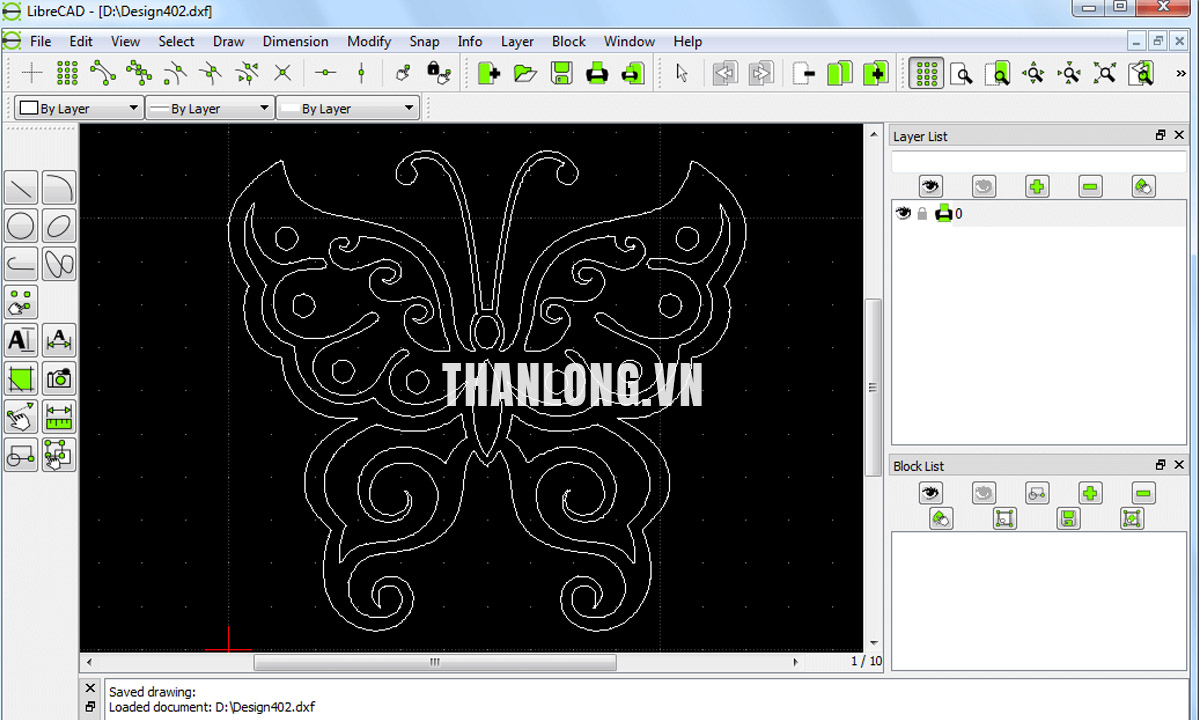Viewport: 1200px width, 720px height.
Task: Select the Circle drawing tool
Action: click(22, 226)
